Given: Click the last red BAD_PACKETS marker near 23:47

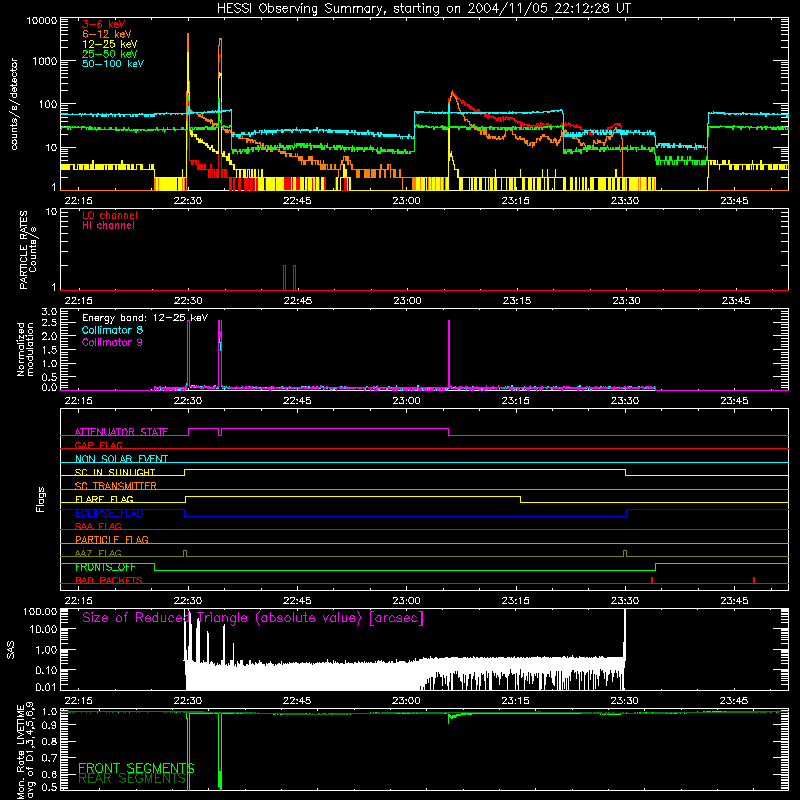Looking at the screenshot, I should click(x=754, y=580).
